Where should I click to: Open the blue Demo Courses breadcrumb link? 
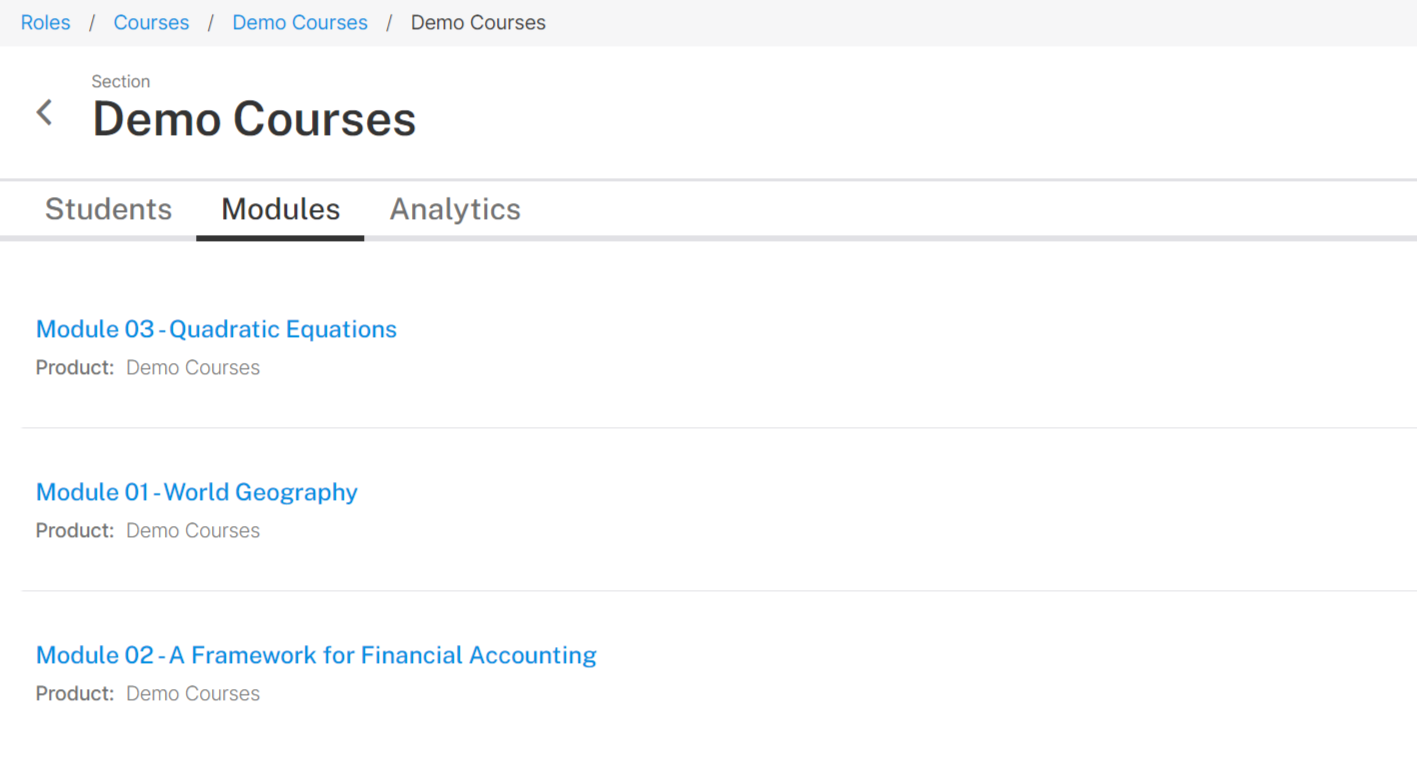(x=300, y=22)
